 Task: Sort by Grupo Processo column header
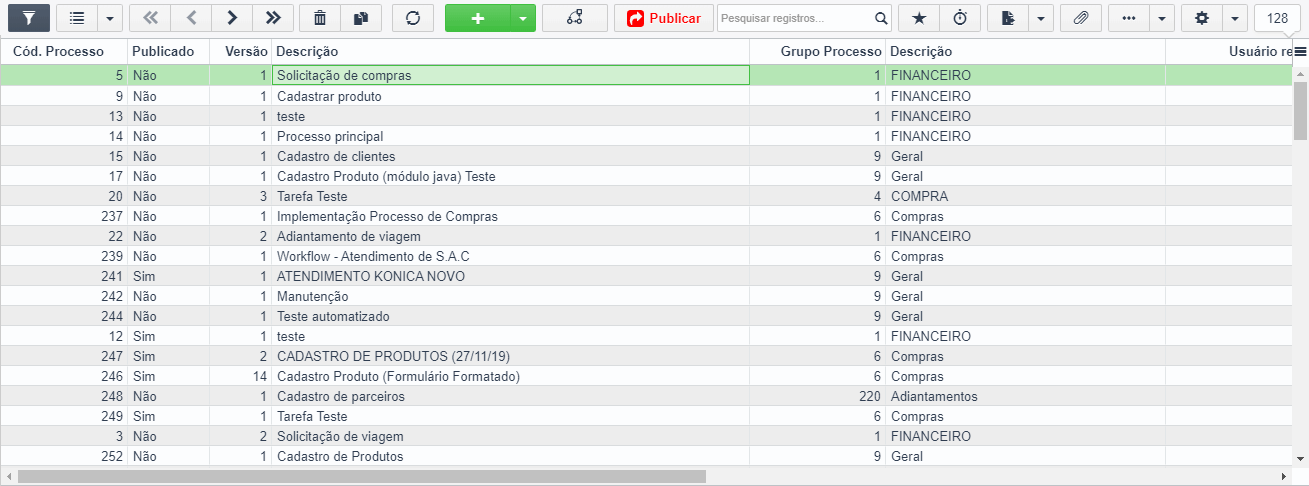coord(818,51)
